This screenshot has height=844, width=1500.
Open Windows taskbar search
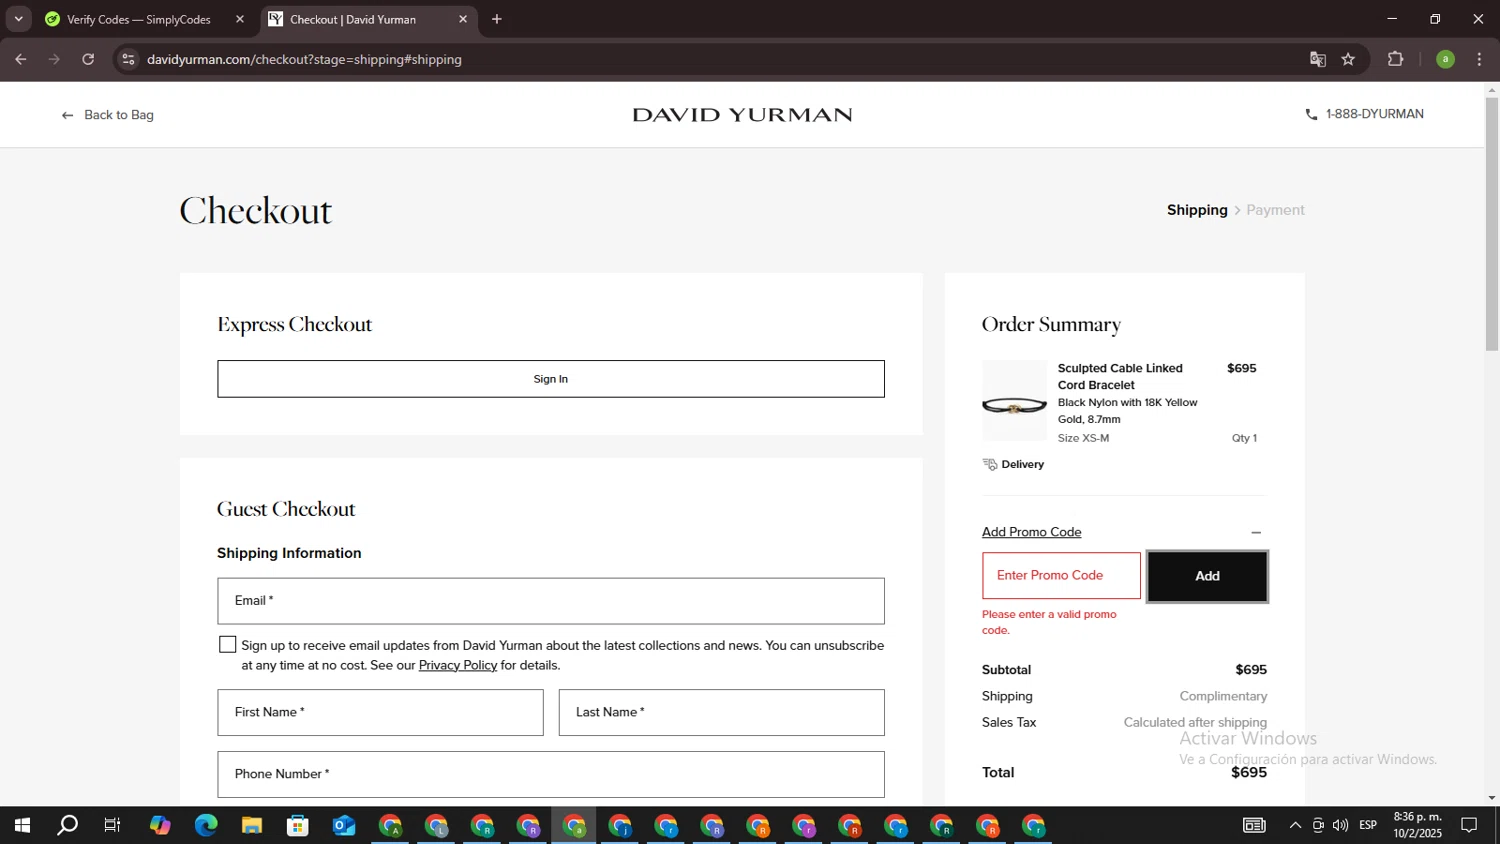[x=67, y=826]
